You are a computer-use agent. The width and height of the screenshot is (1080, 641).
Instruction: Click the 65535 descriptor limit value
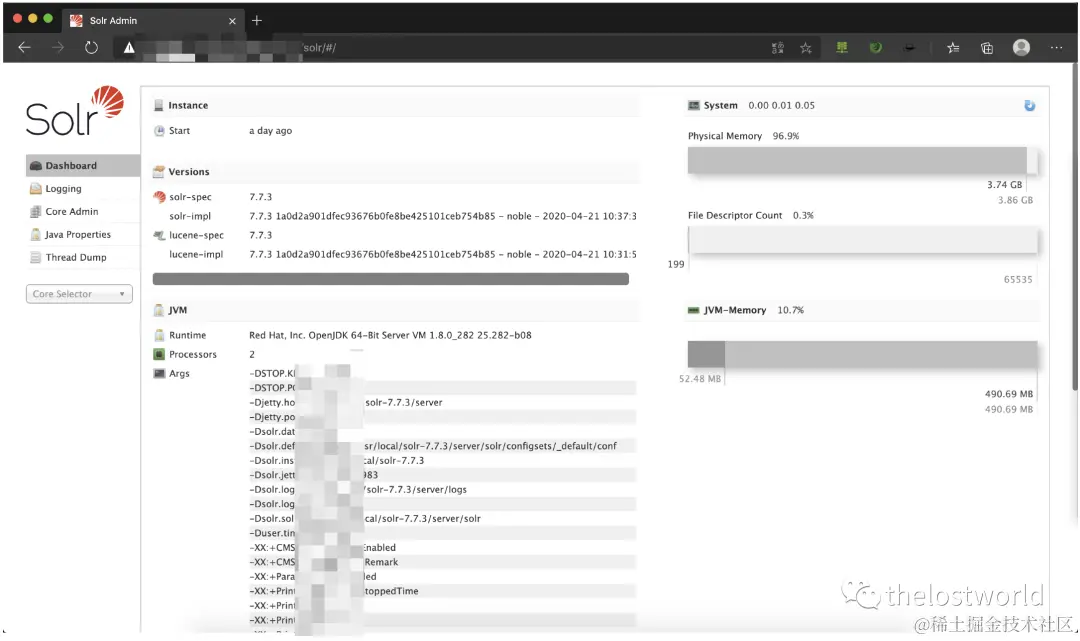click(1018, 280)
